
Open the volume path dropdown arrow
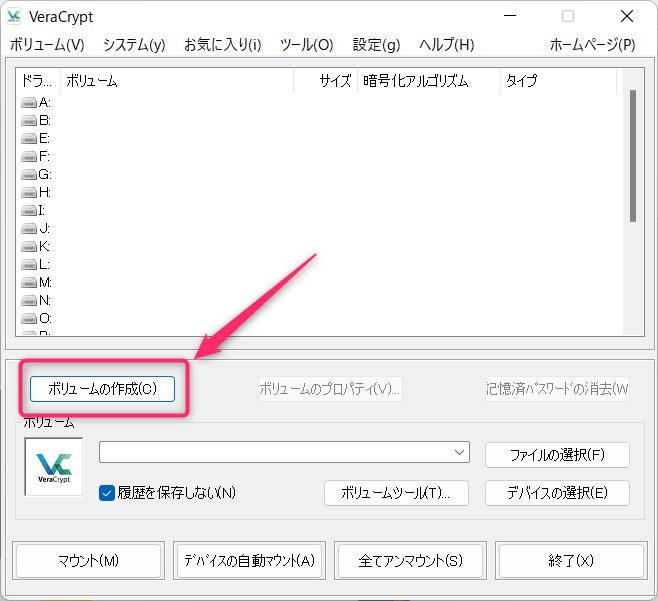tap(460, 452)
